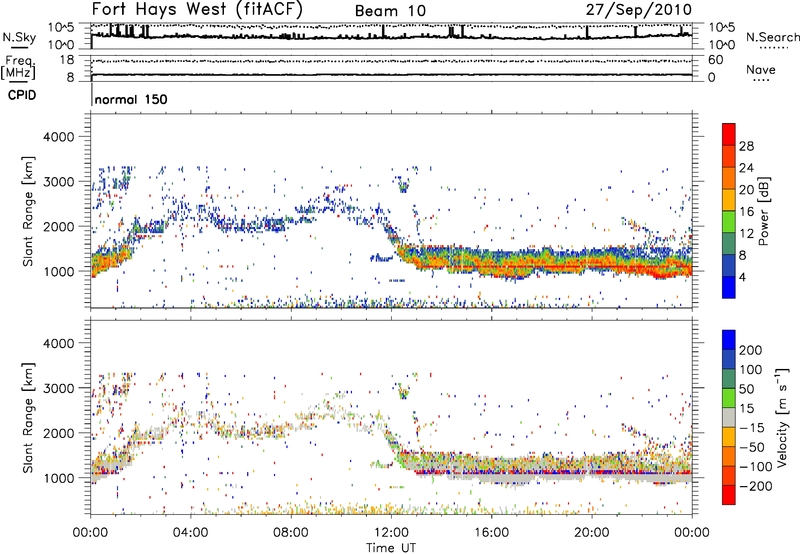Image resolution: width=800 pixels, height=554 pixels.
Task: Click the '-200' Velocity colorbar label
Action: click(x=756, y=486)
